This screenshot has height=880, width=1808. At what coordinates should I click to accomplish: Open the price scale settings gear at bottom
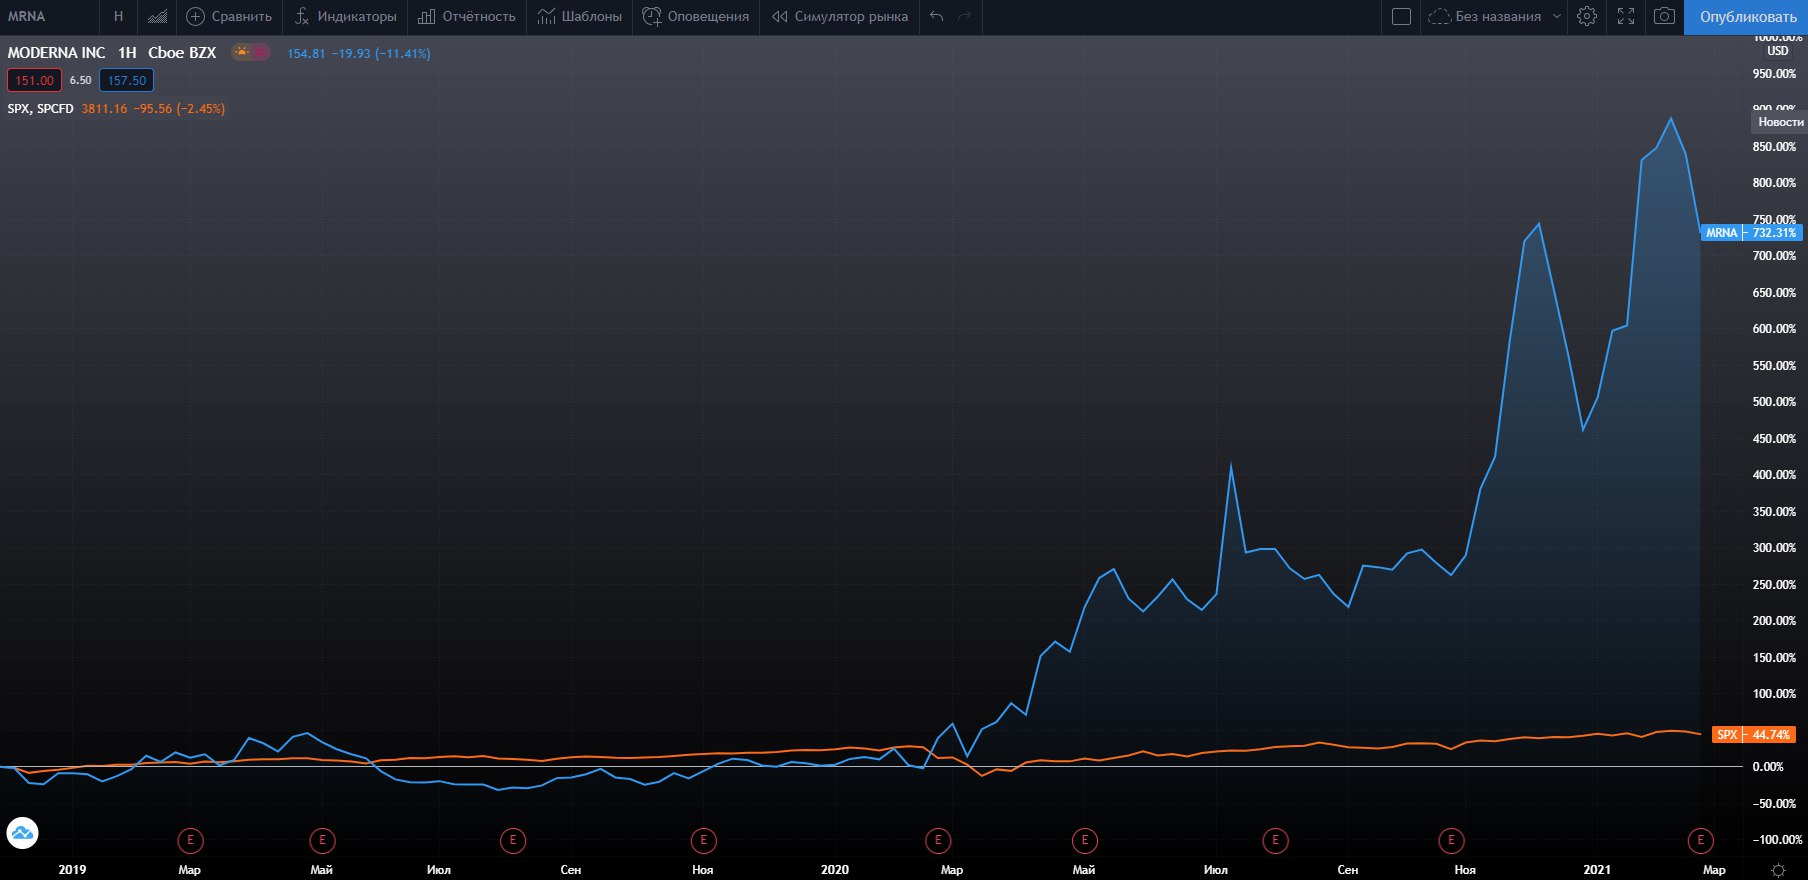[x=1777, y=869]
